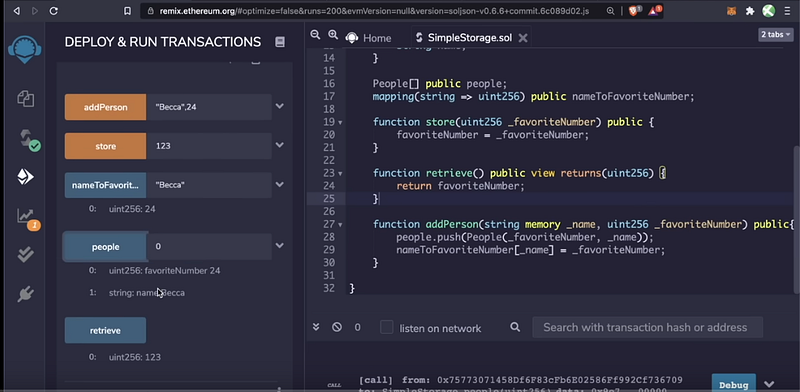Click the 'uint256: 123' retrieve output
Viewport: 800px width, 392px height.
(x=135, y=357)
